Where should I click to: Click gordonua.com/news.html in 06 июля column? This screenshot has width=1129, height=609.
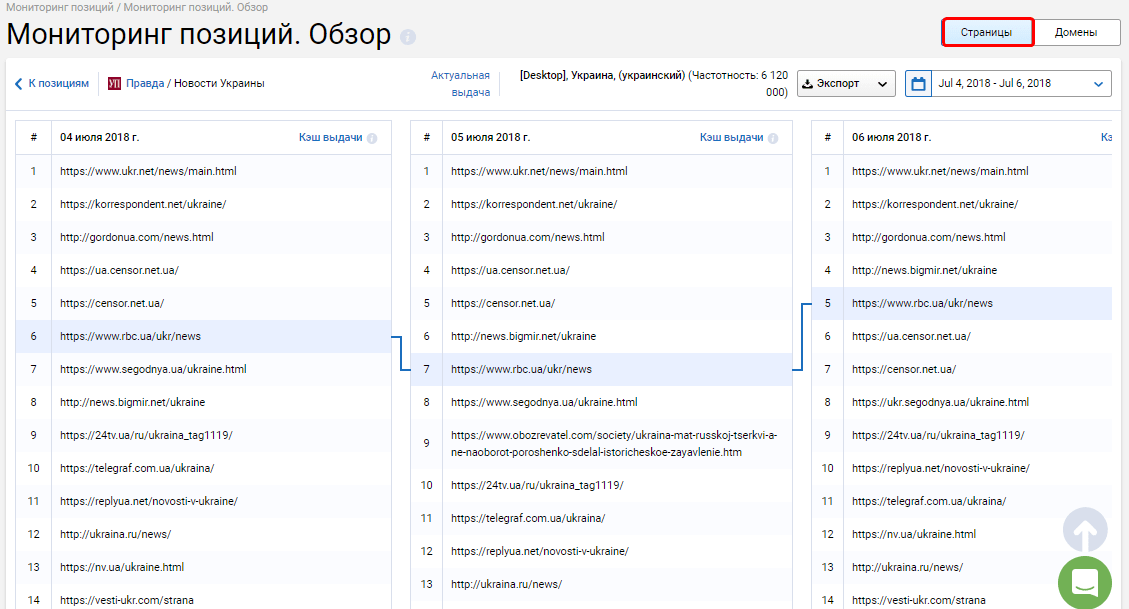[x=929, y=238]
